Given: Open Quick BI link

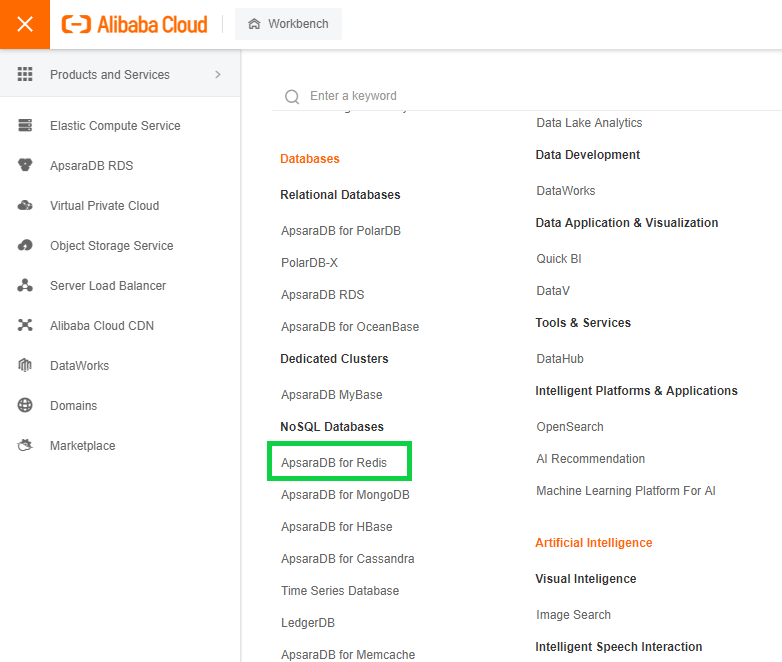Looking at the screenshot, I should click(559, 259).
